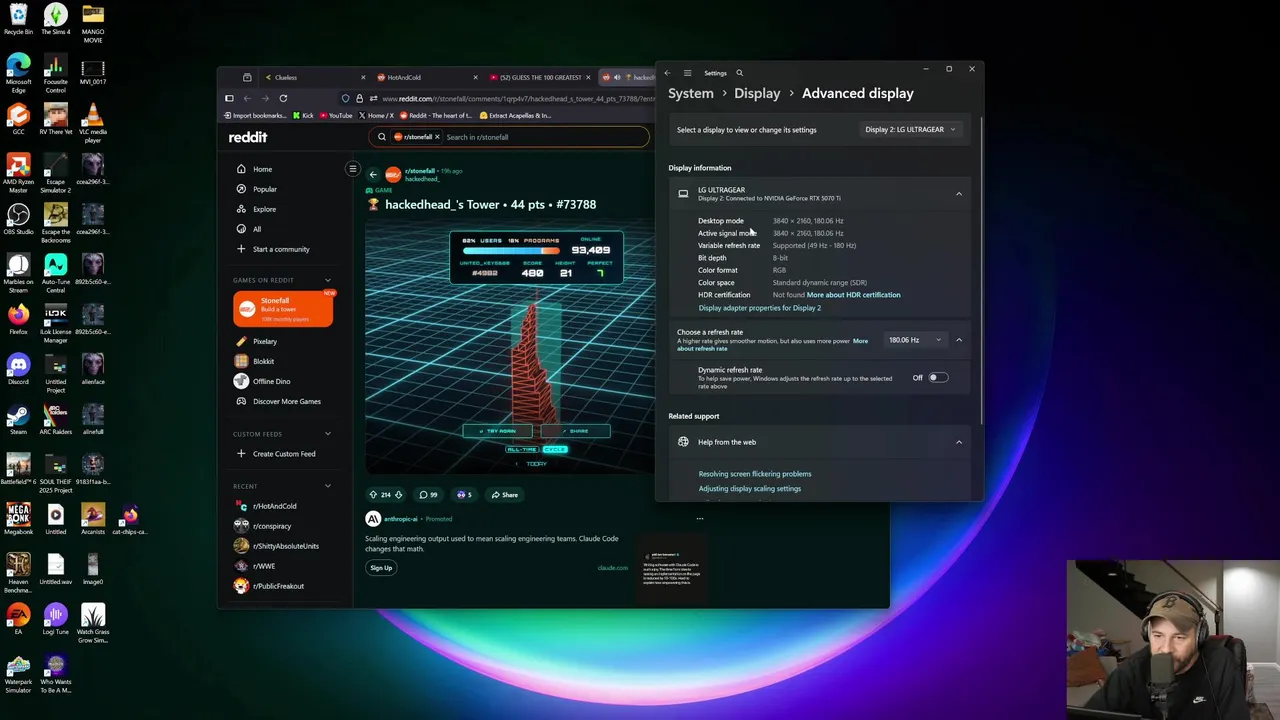Launch The Sims 4 desktop shortcut
Image resolution: width=1280 pixels, height=720 pixels.
coord(55,19)
